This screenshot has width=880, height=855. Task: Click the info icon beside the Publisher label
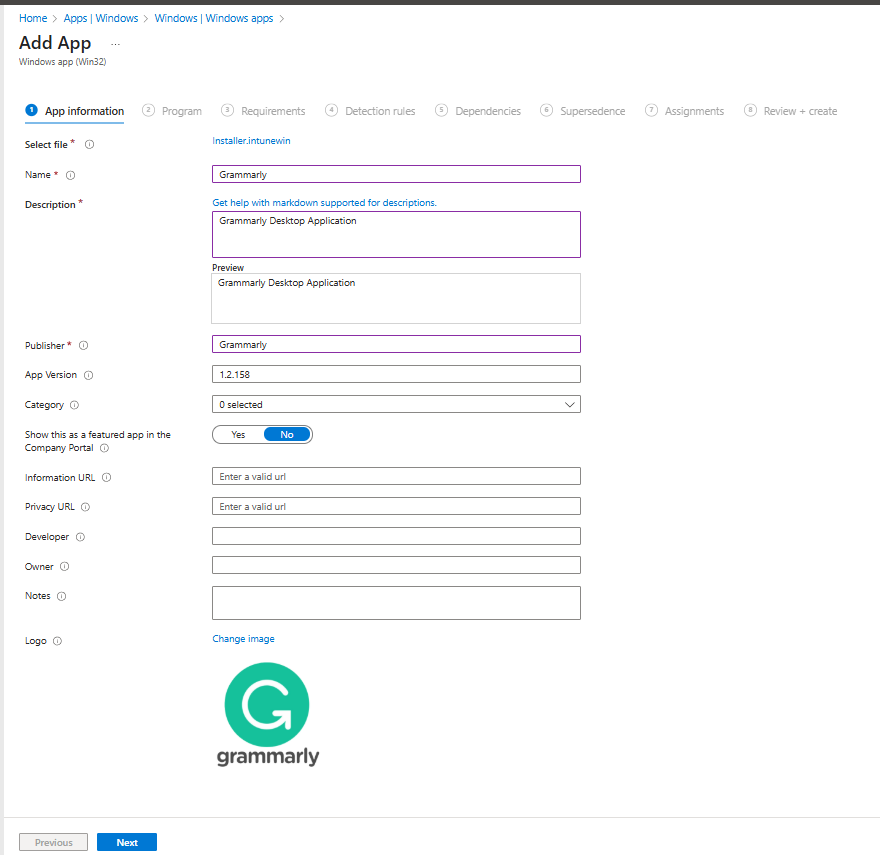pos(84,346)
